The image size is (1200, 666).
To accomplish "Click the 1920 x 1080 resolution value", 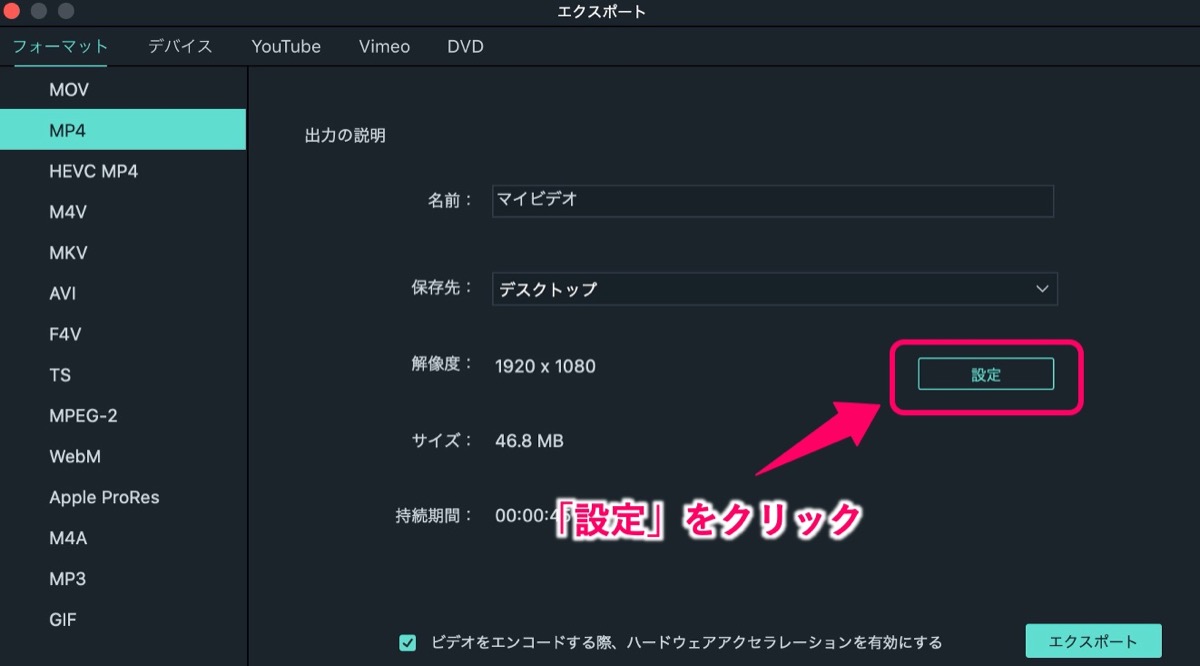I will 545,366.
